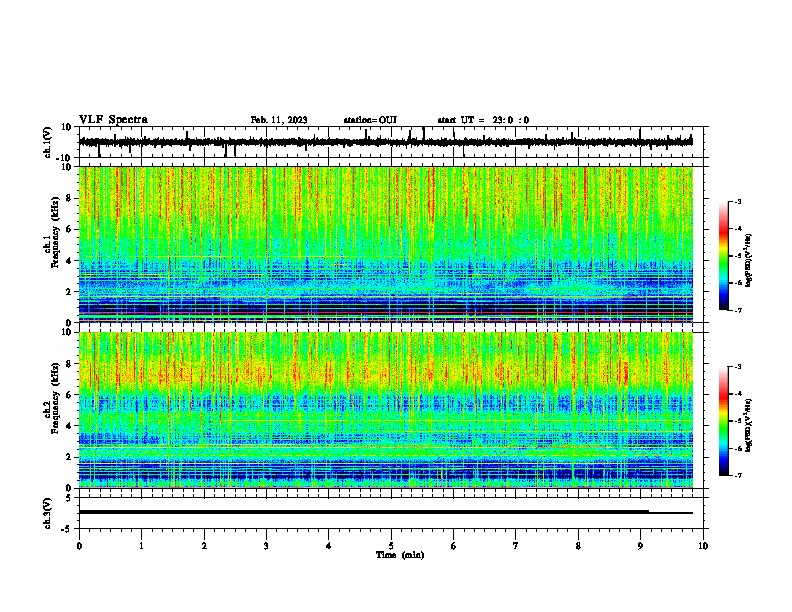Click the 'station=OUJ' label
Screen dimensions: 792x612
coord(370,120)
